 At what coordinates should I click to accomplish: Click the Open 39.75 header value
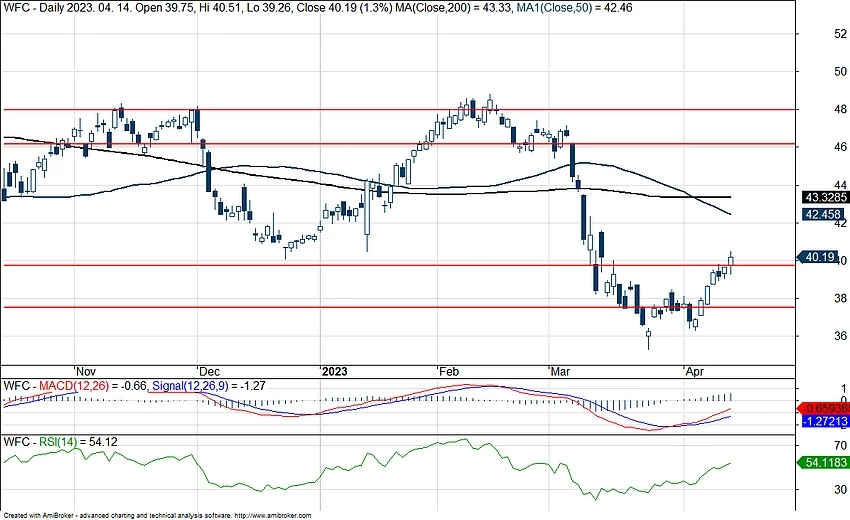pos(165,8)
